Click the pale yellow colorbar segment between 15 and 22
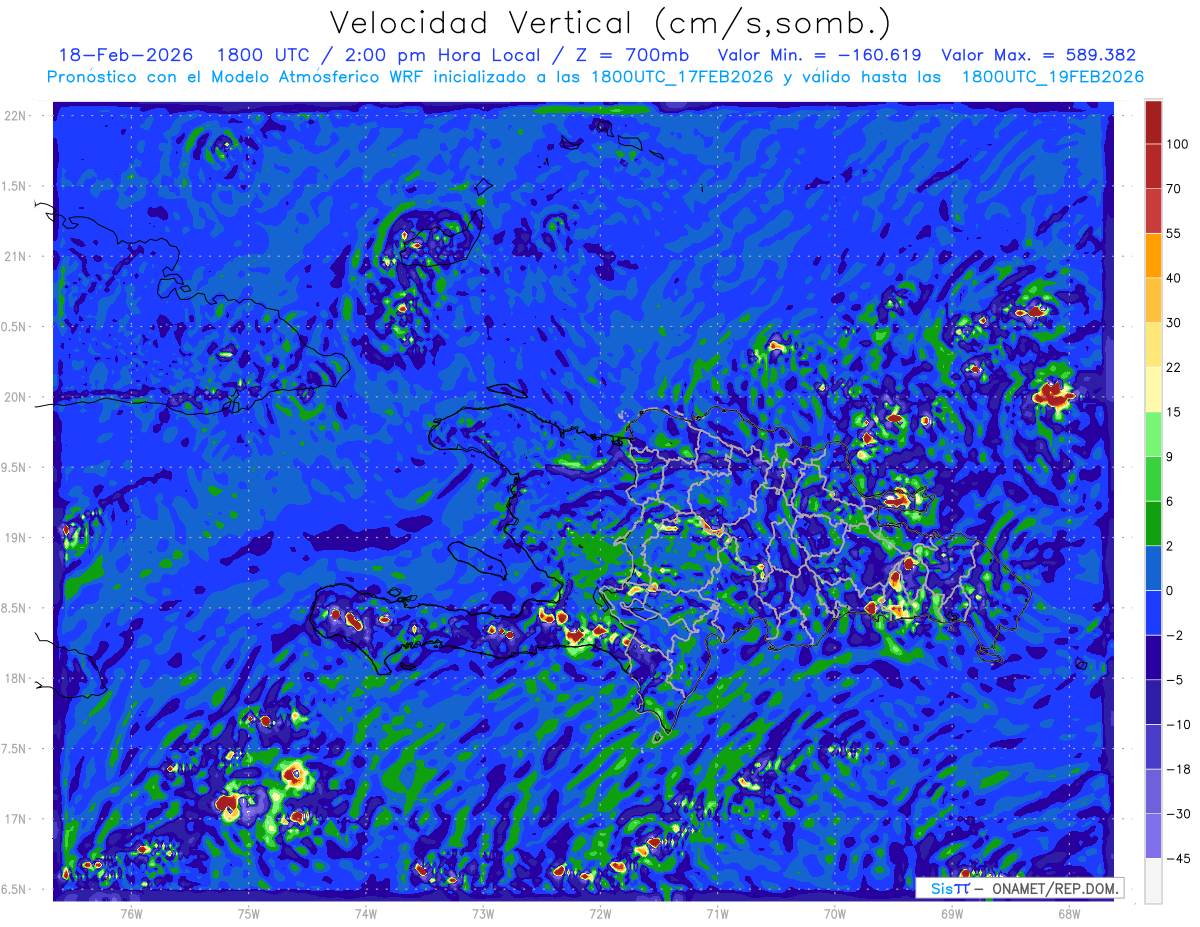This screenshot has width=1200, height=927. [1153, 389]
